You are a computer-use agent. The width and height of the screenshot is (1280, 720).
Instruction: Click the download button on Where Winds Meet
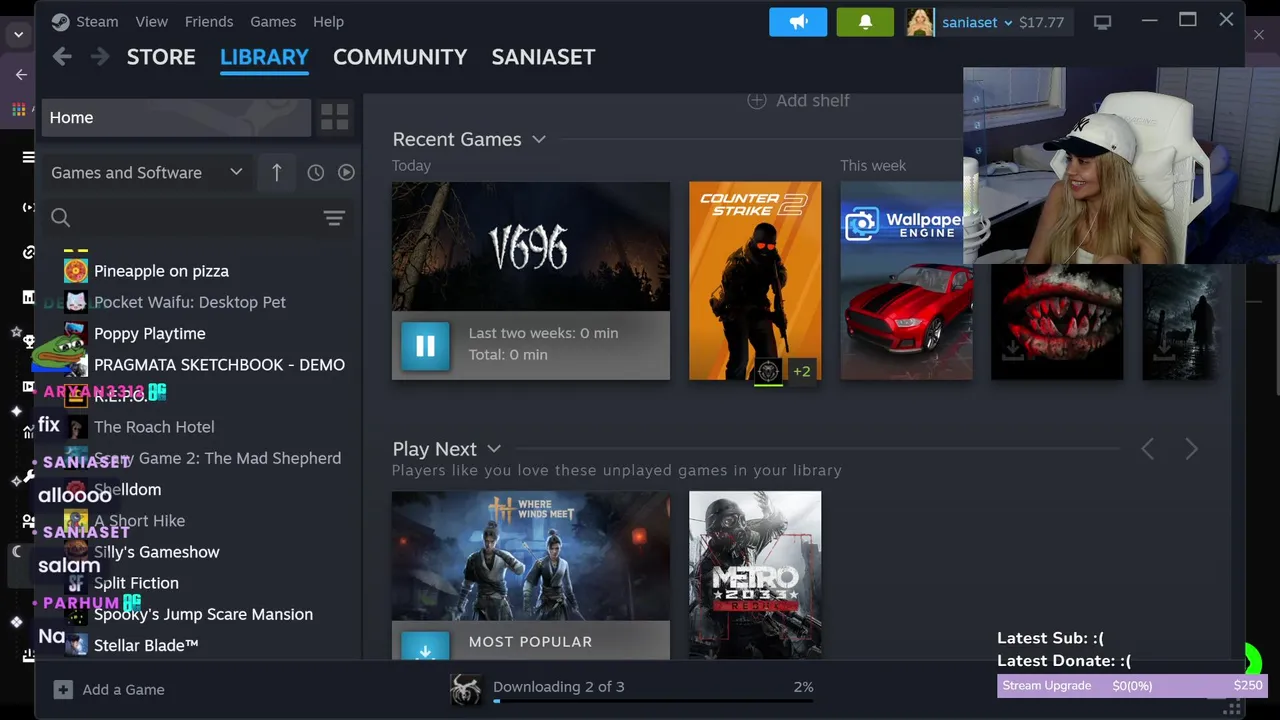click(425, 645)
